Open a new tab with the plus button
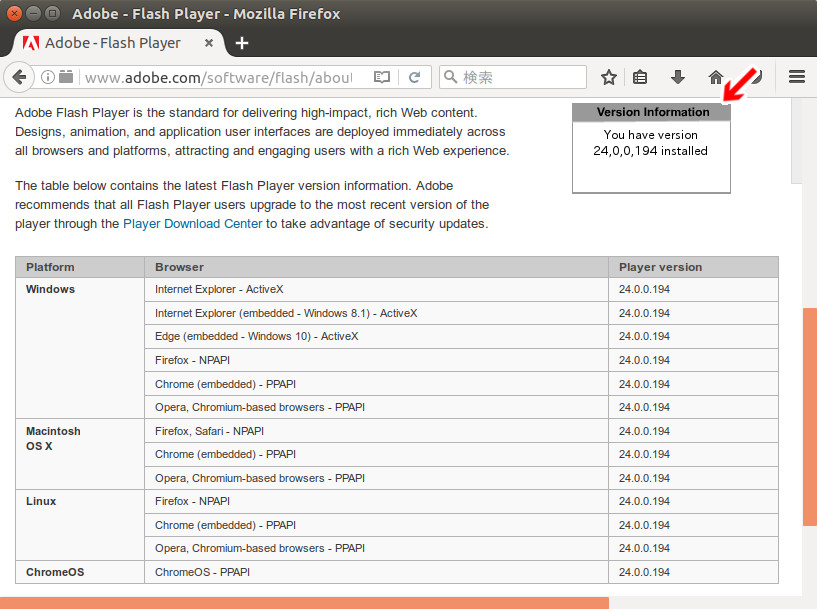817x609 pixels. pyautogui.click(x=241, y=43)
